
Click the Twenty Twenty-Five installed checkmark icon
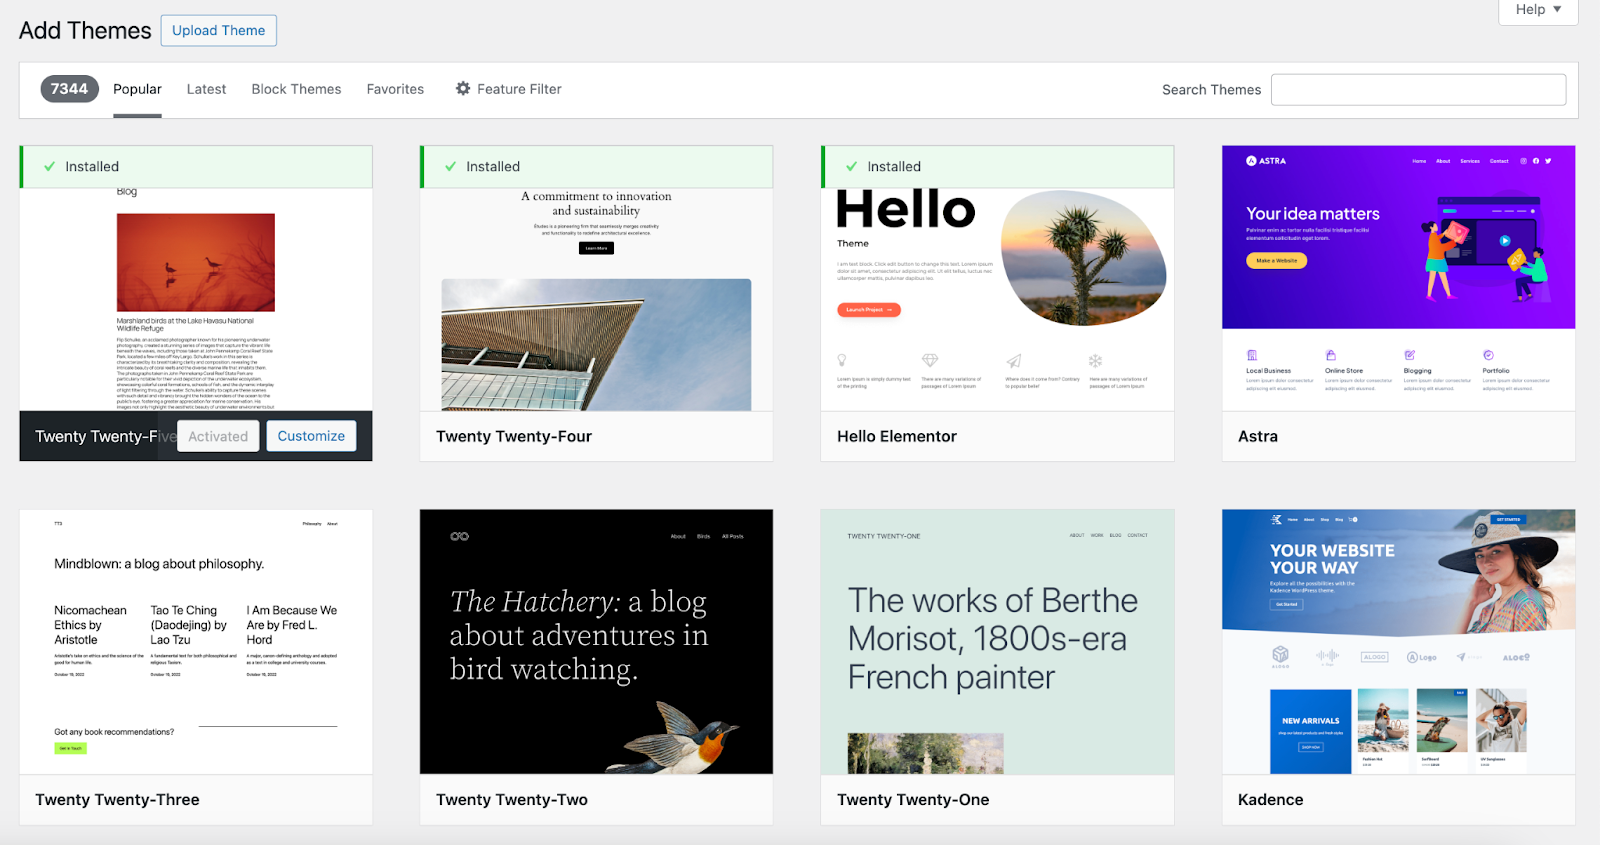click(49, 167)
